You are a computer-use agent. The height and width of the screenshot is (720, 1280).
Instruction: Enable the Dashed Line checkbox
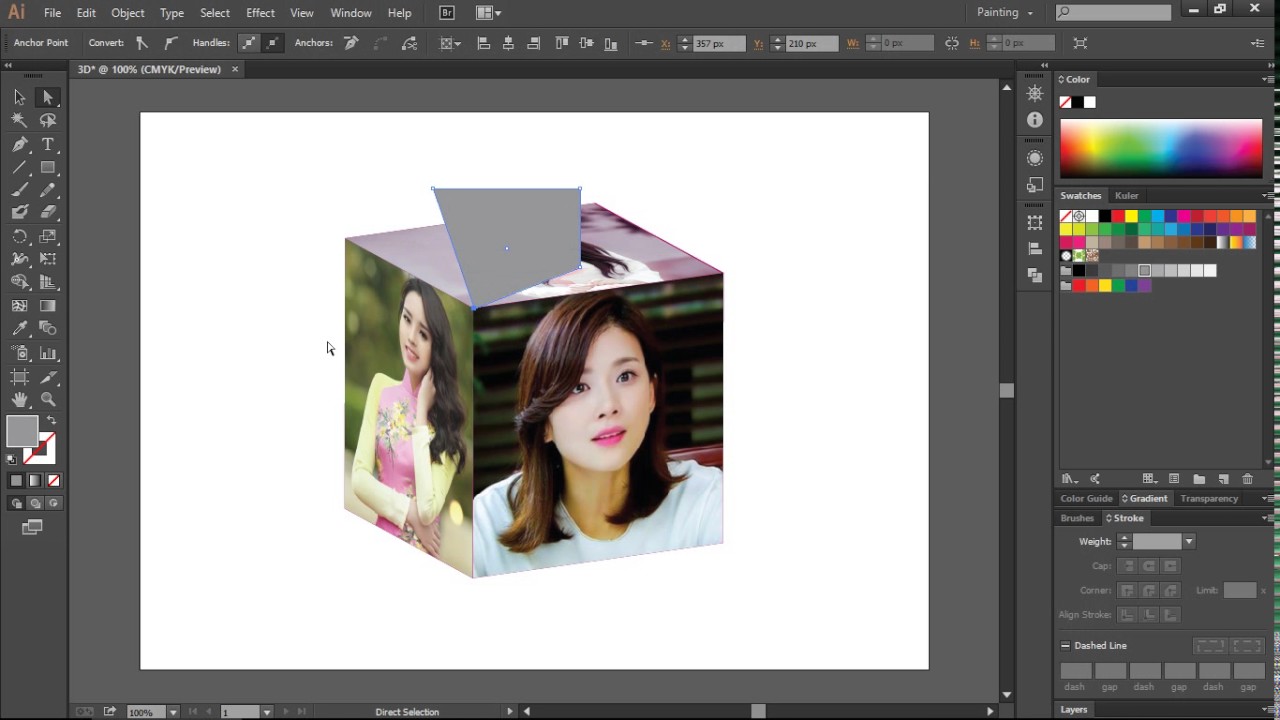point(1065,645)
